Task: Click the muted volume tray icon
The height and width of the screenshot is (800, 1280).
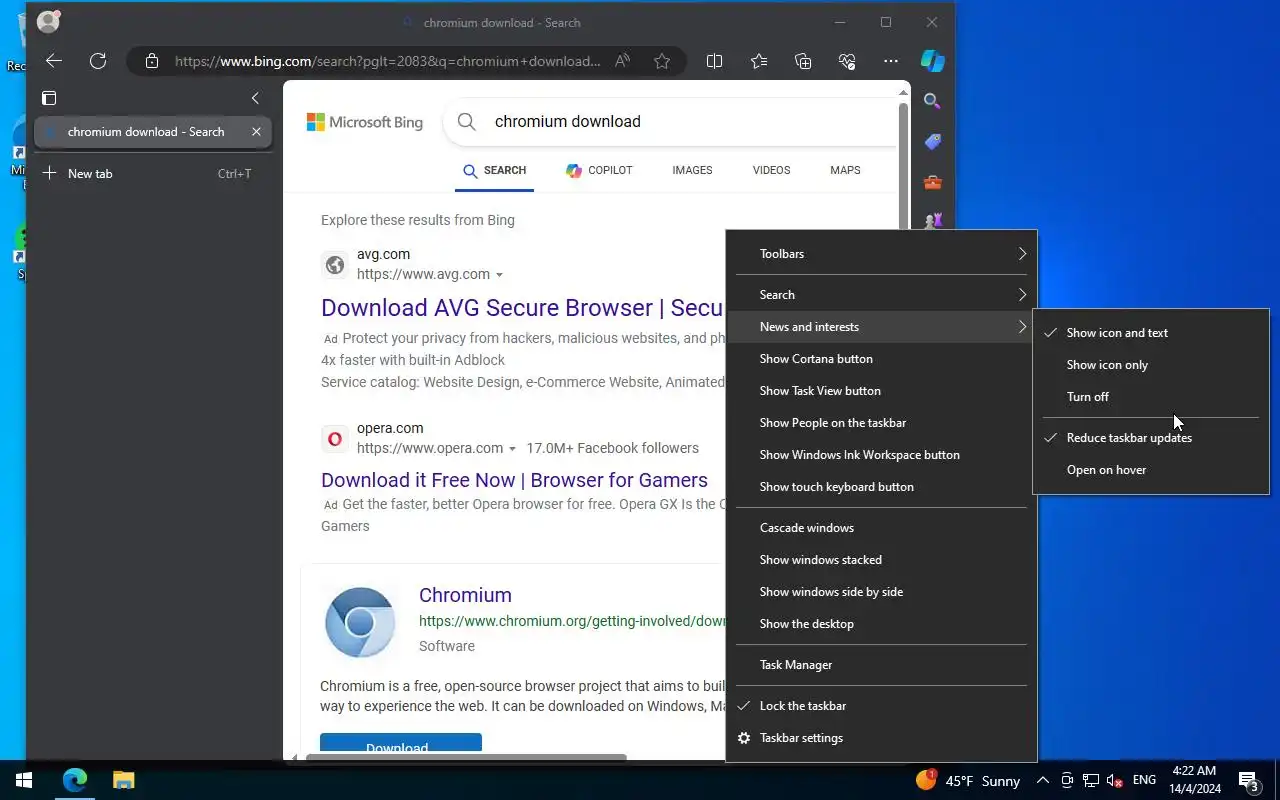Action: pos(1114,781)
